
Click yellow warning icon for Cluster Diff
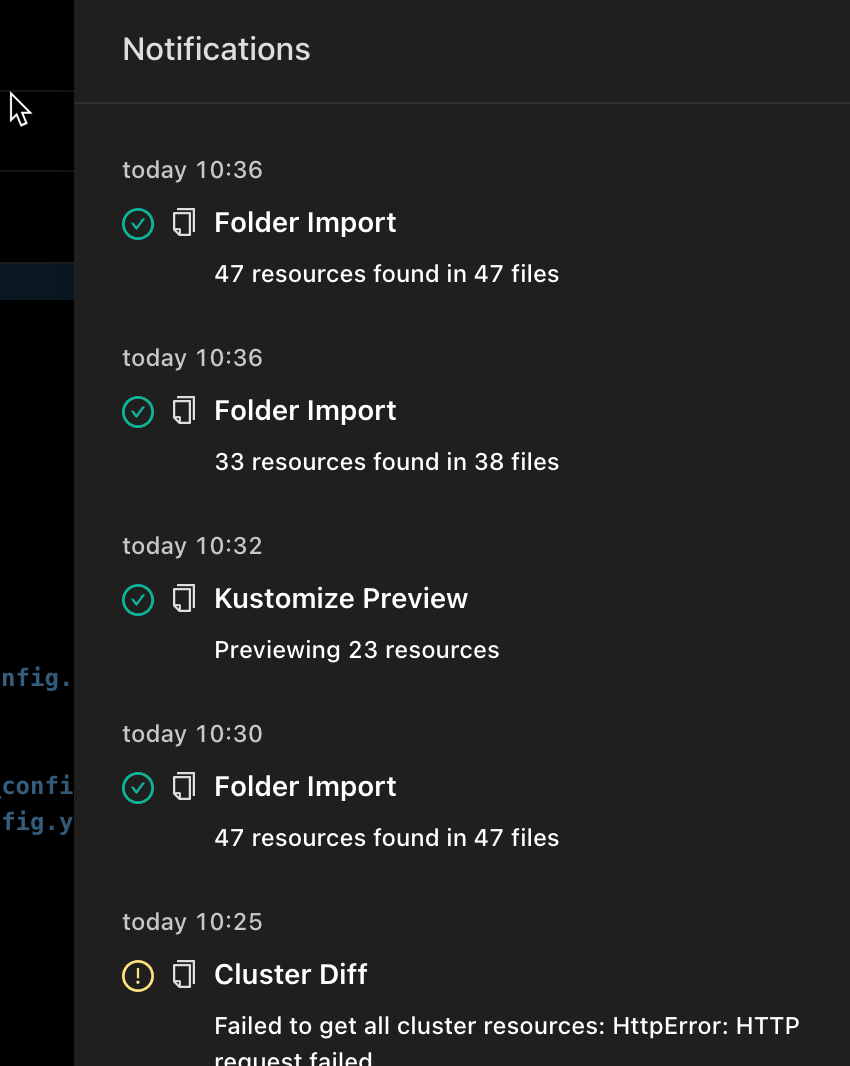138,976
